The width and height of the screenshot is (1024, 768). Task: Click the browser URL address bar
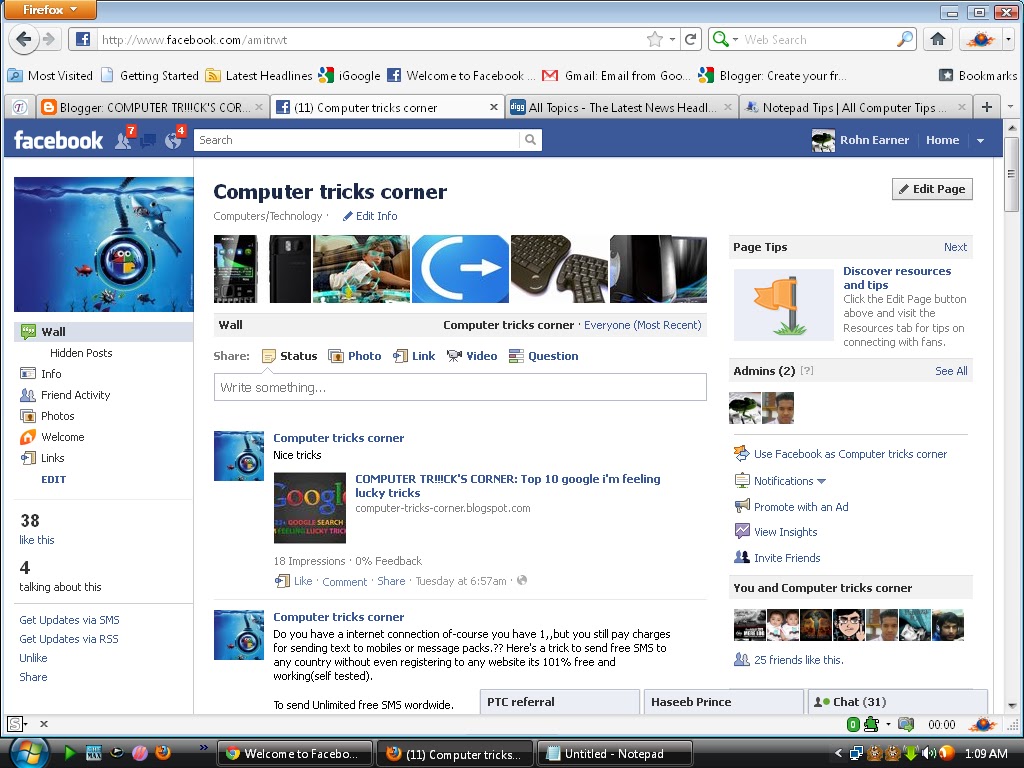(x=372, y=39)
